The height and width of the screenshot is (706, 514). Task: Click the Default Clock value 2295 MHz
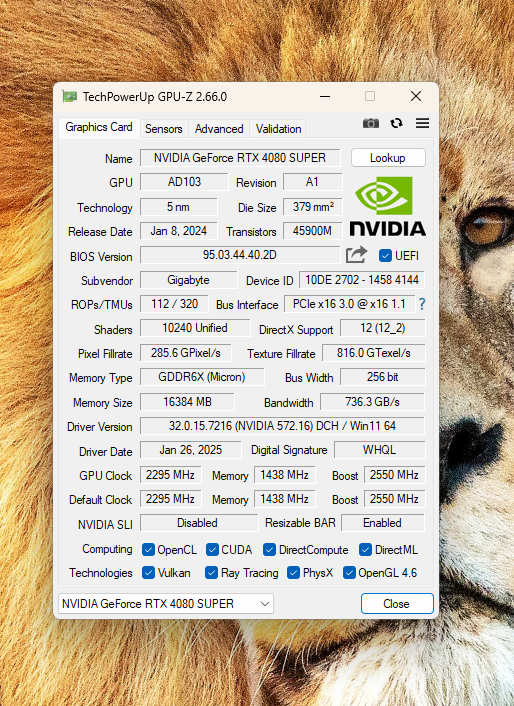[171, 499]
